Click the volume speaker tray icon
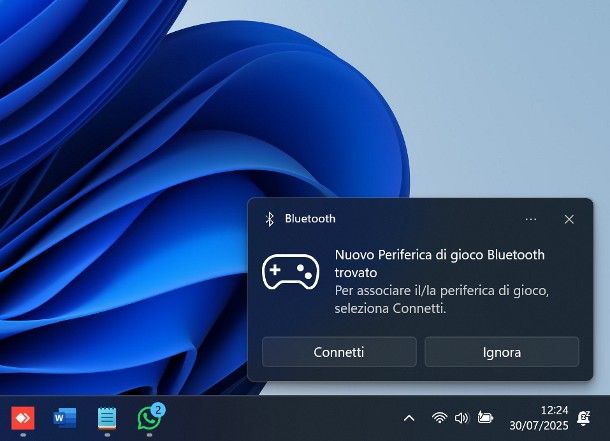610x441 pixels. 461,418
